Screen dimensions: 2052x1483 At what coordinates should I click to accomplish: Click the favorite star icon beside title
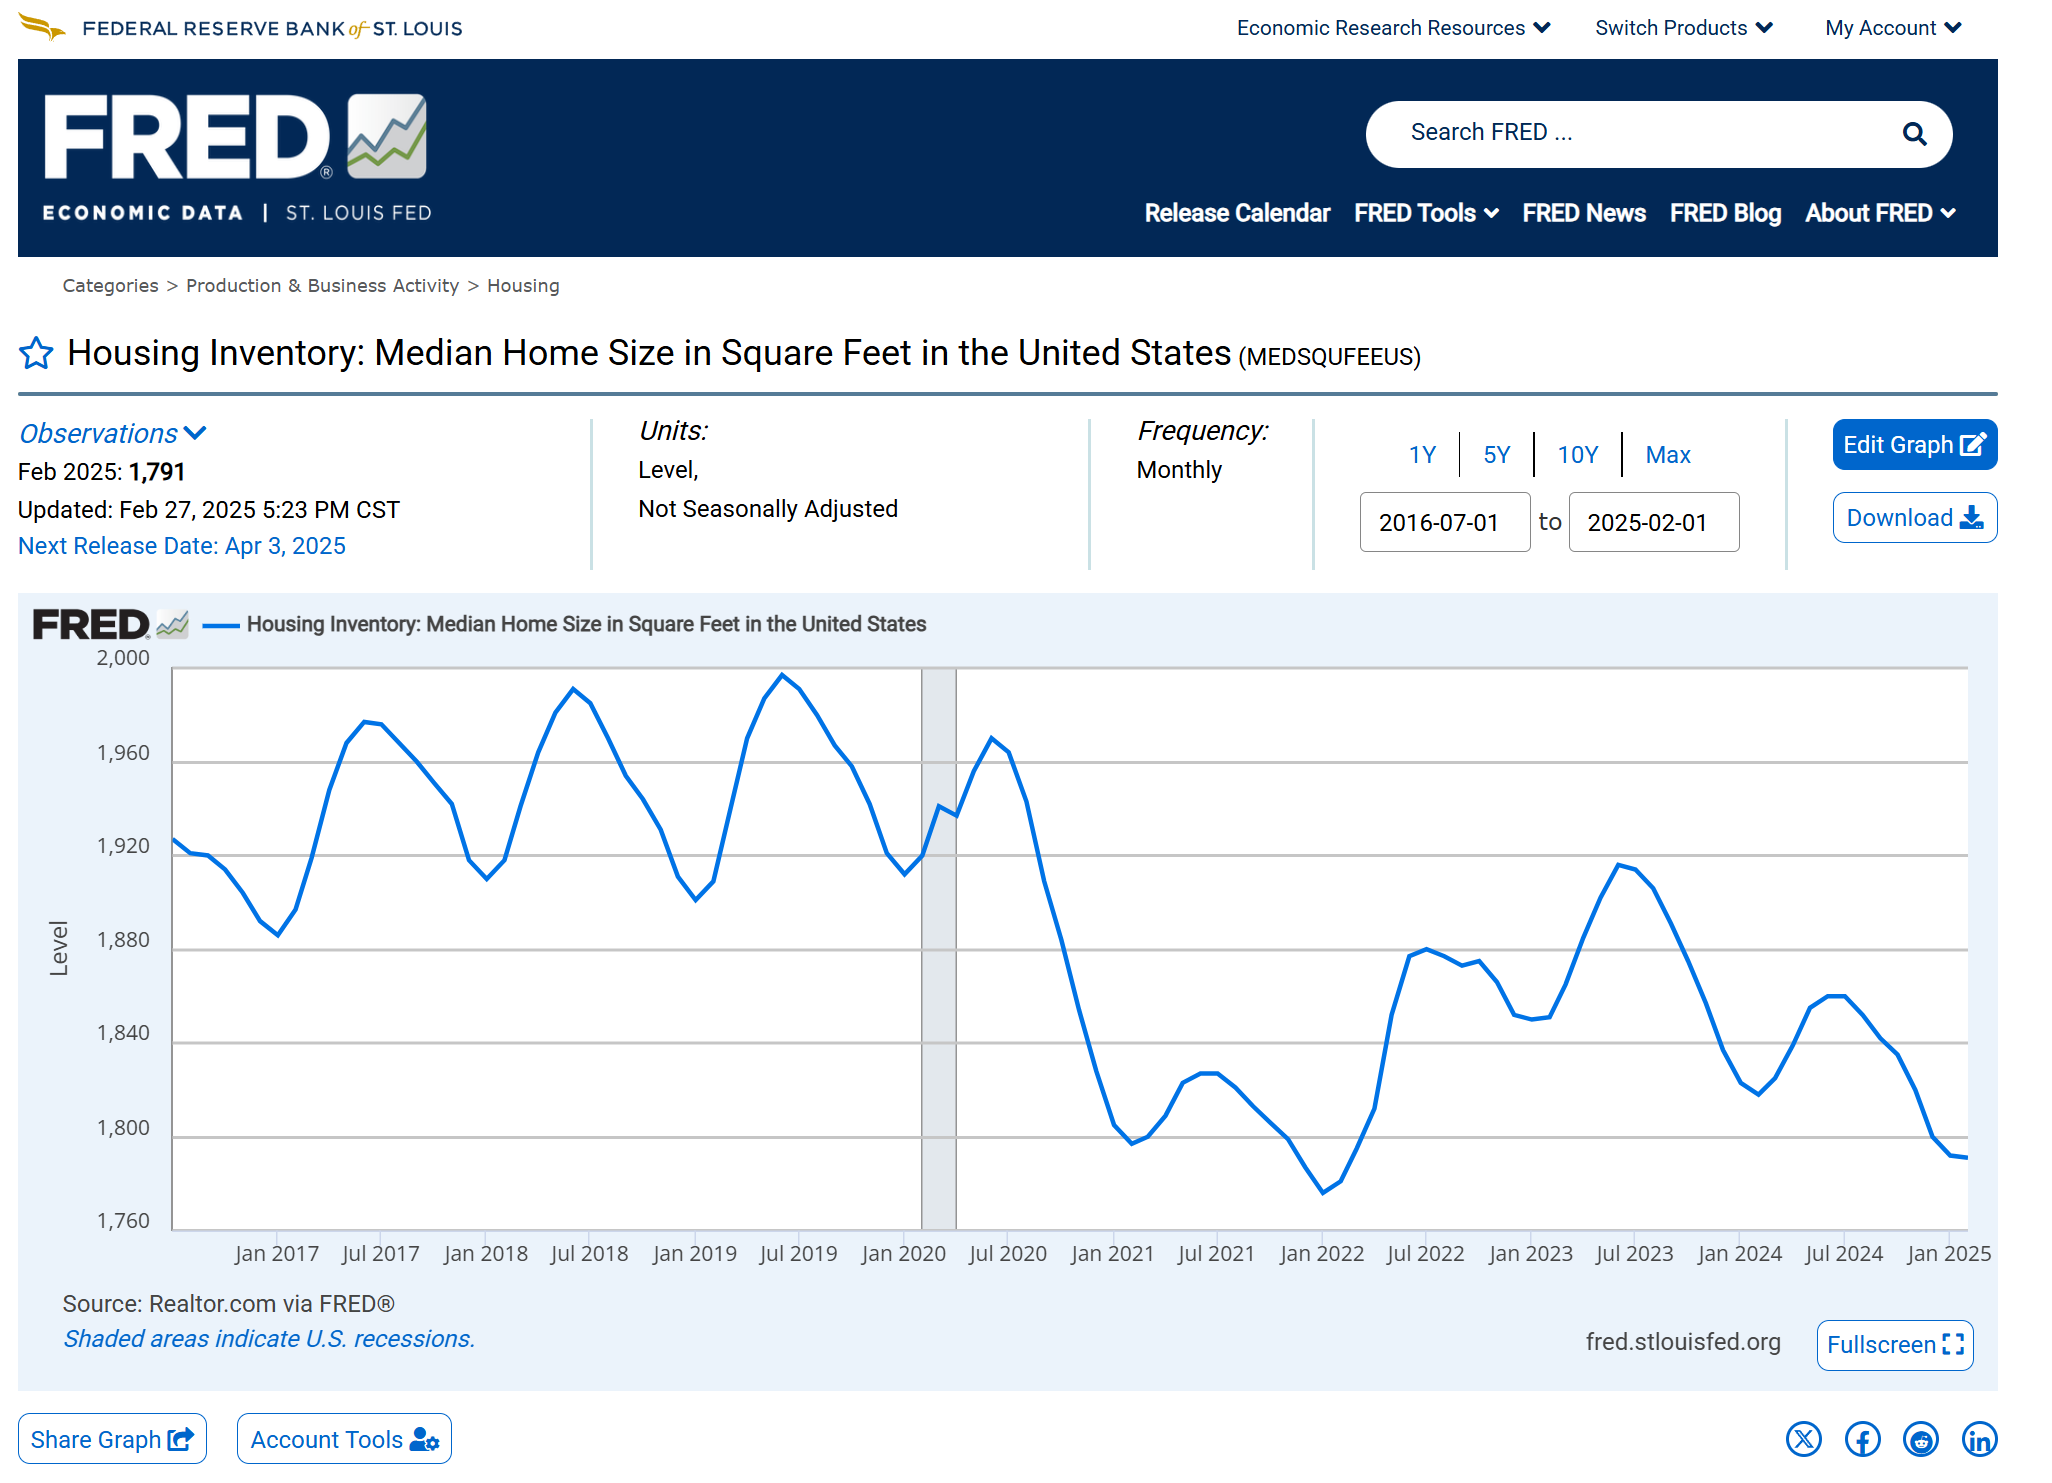(x=36, y=353)
